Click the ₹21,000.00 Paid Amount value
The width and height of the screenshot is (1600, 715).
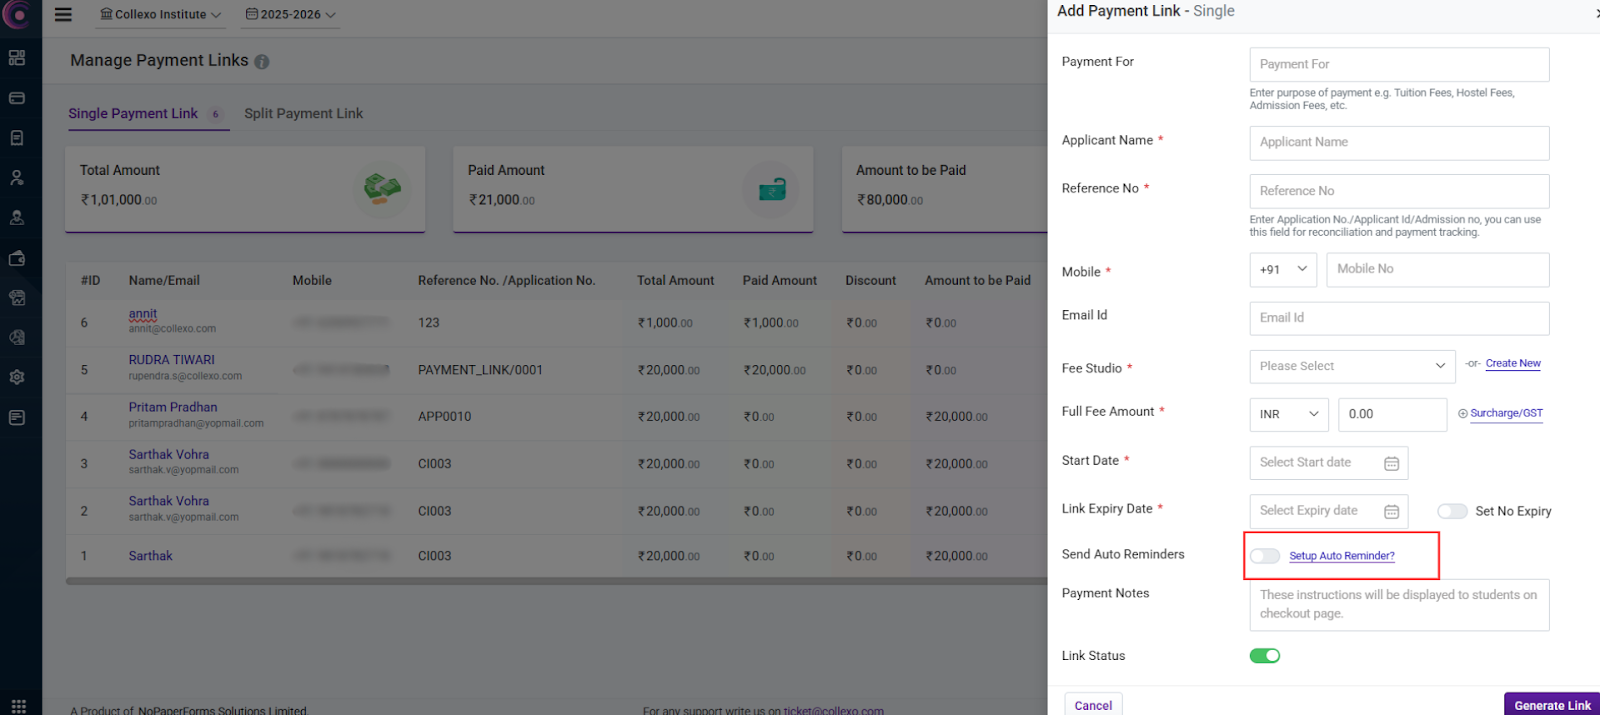(x=502, y=200)
